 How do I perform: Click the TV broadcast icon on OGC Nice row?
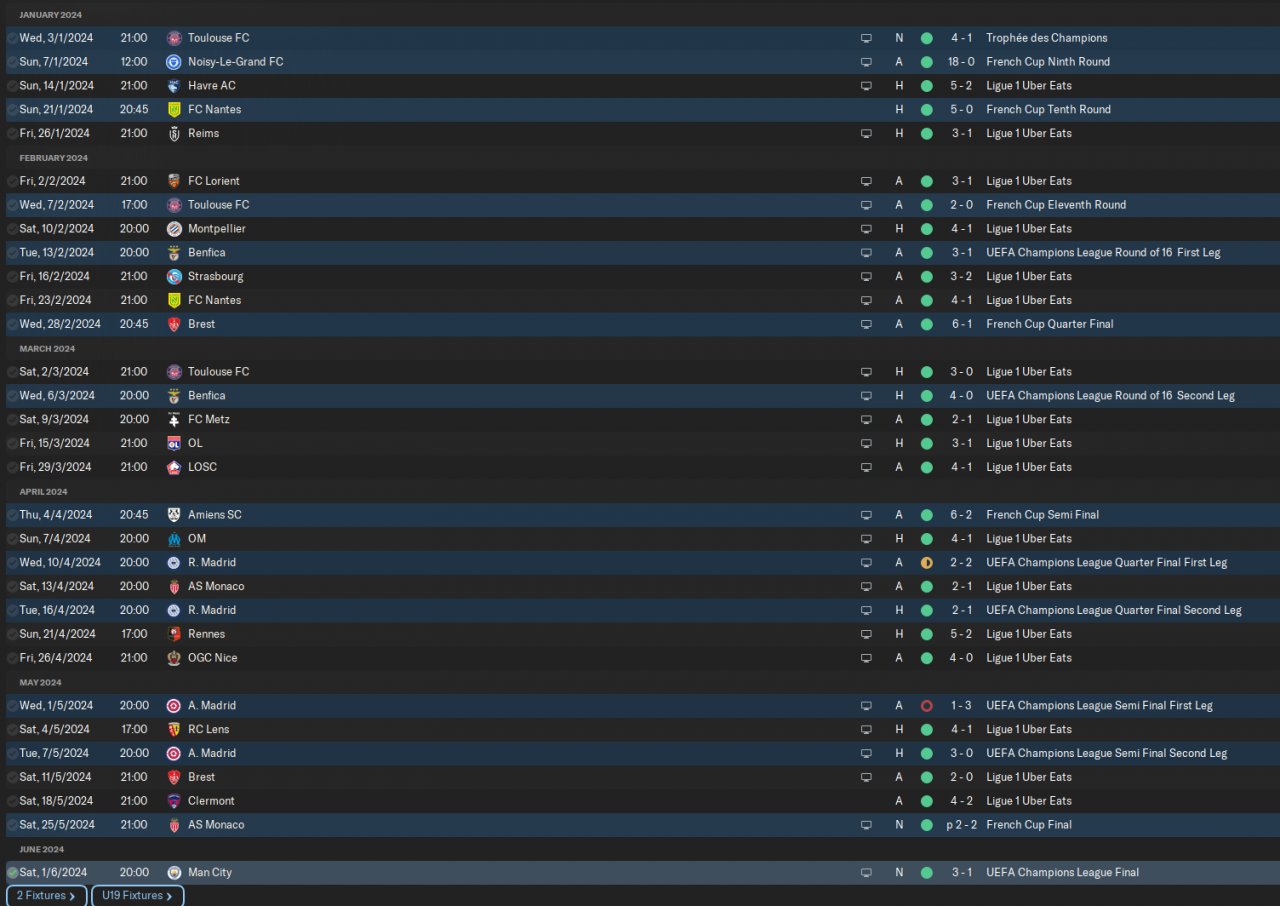click(866, 658)
